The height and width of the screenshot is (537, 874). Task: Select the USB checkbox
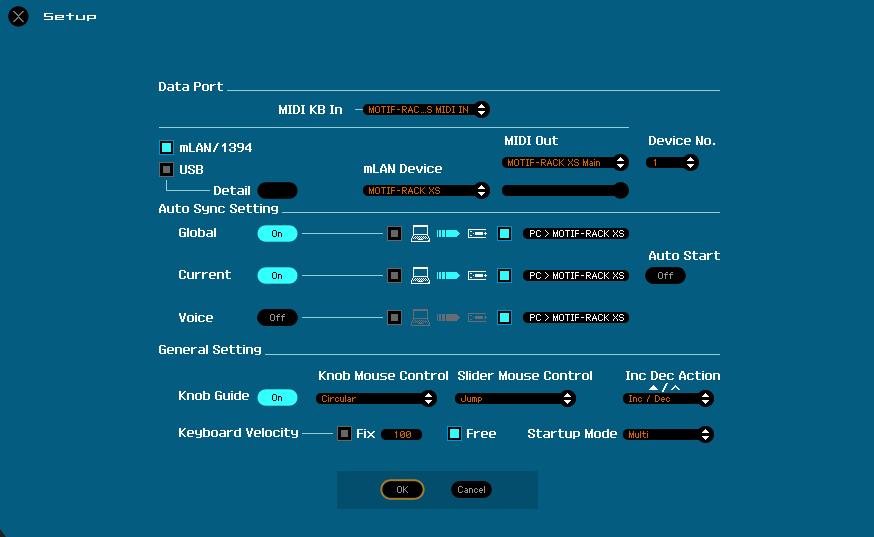point(166,169)
